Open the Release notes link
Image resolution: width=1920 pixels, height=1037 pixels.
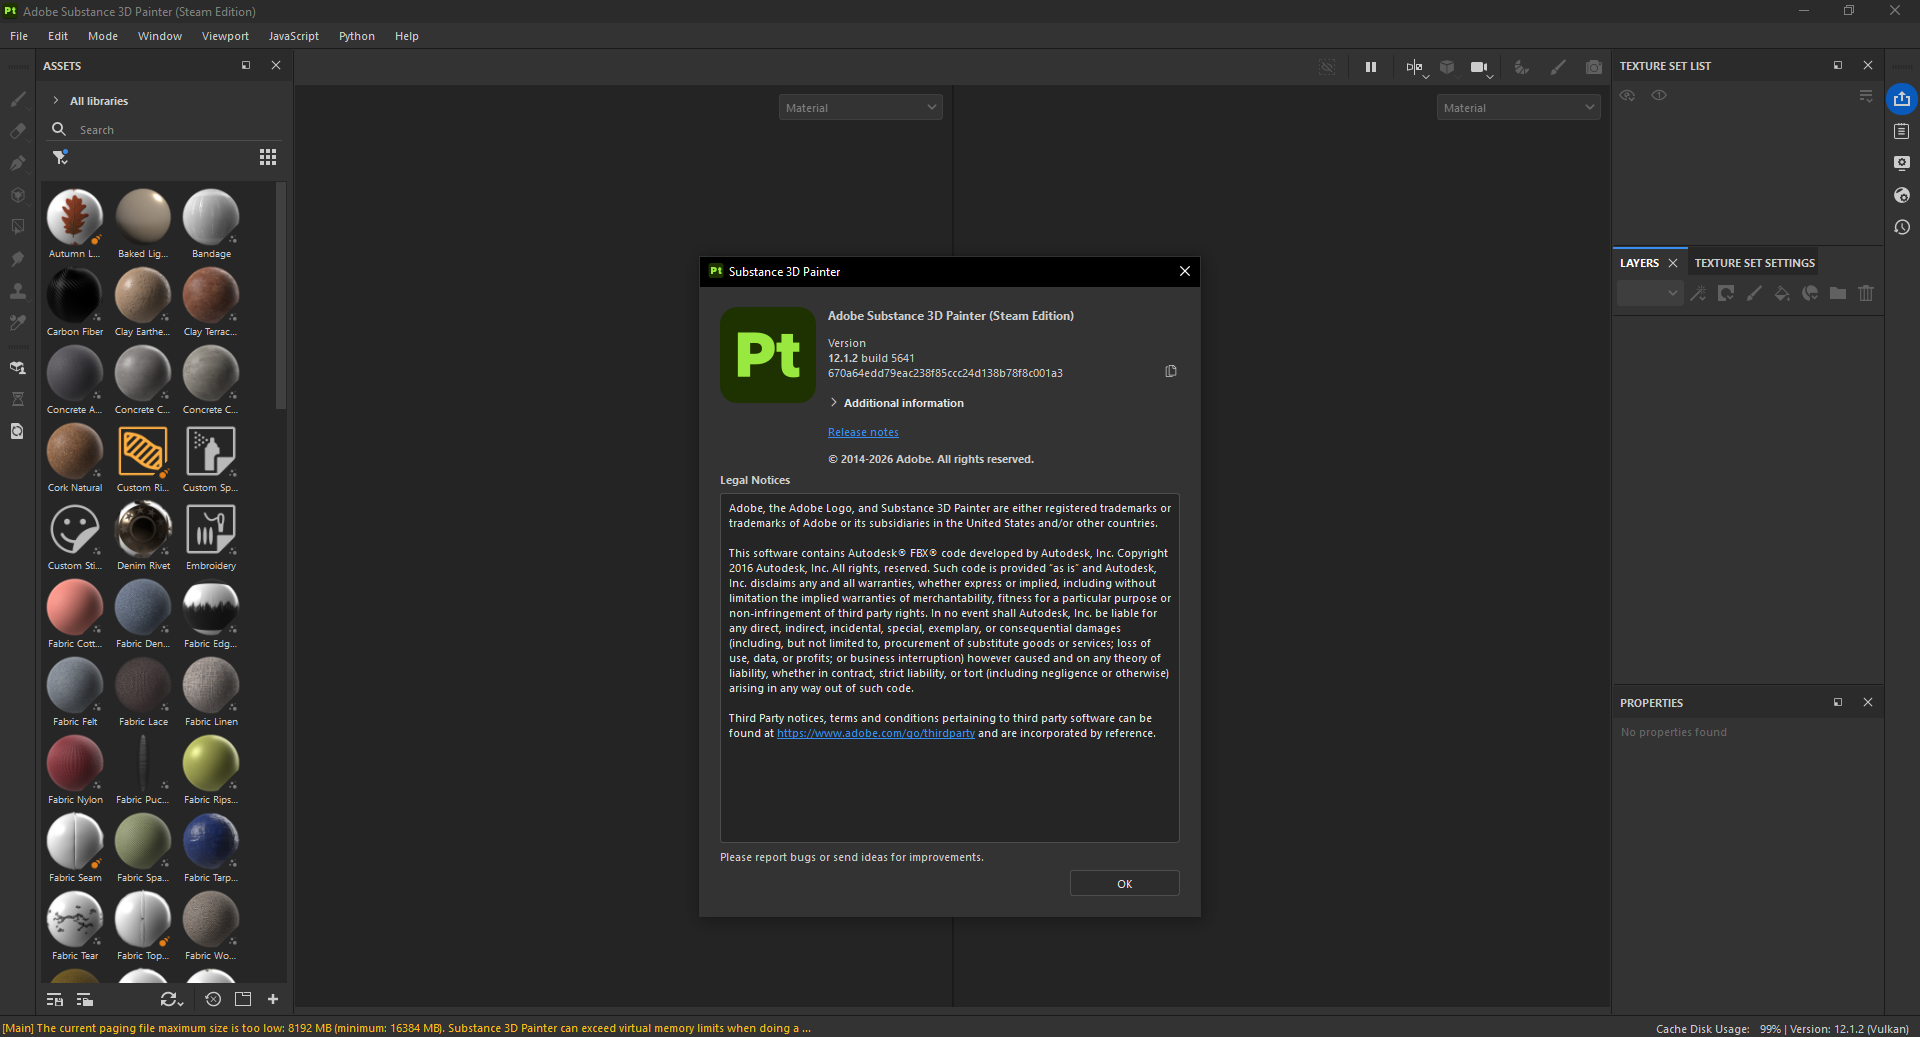click(863, 432)
